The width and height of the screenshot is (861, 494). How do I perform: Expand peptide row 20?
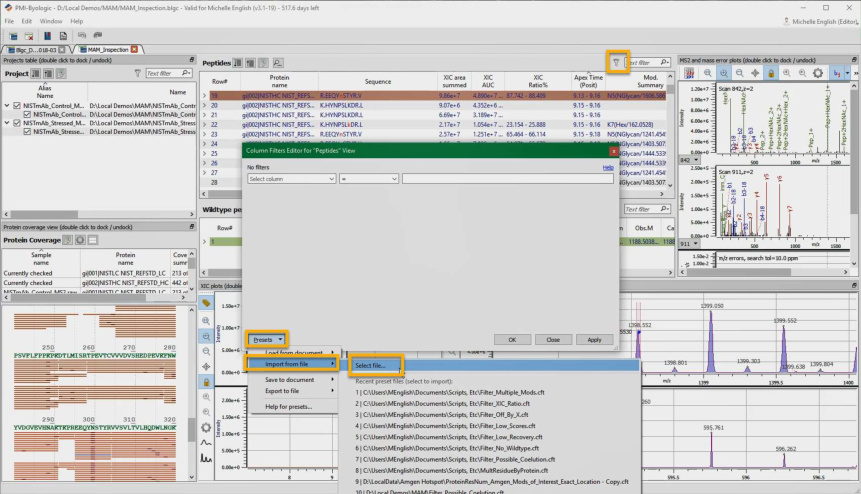click(x=204, y=105)
